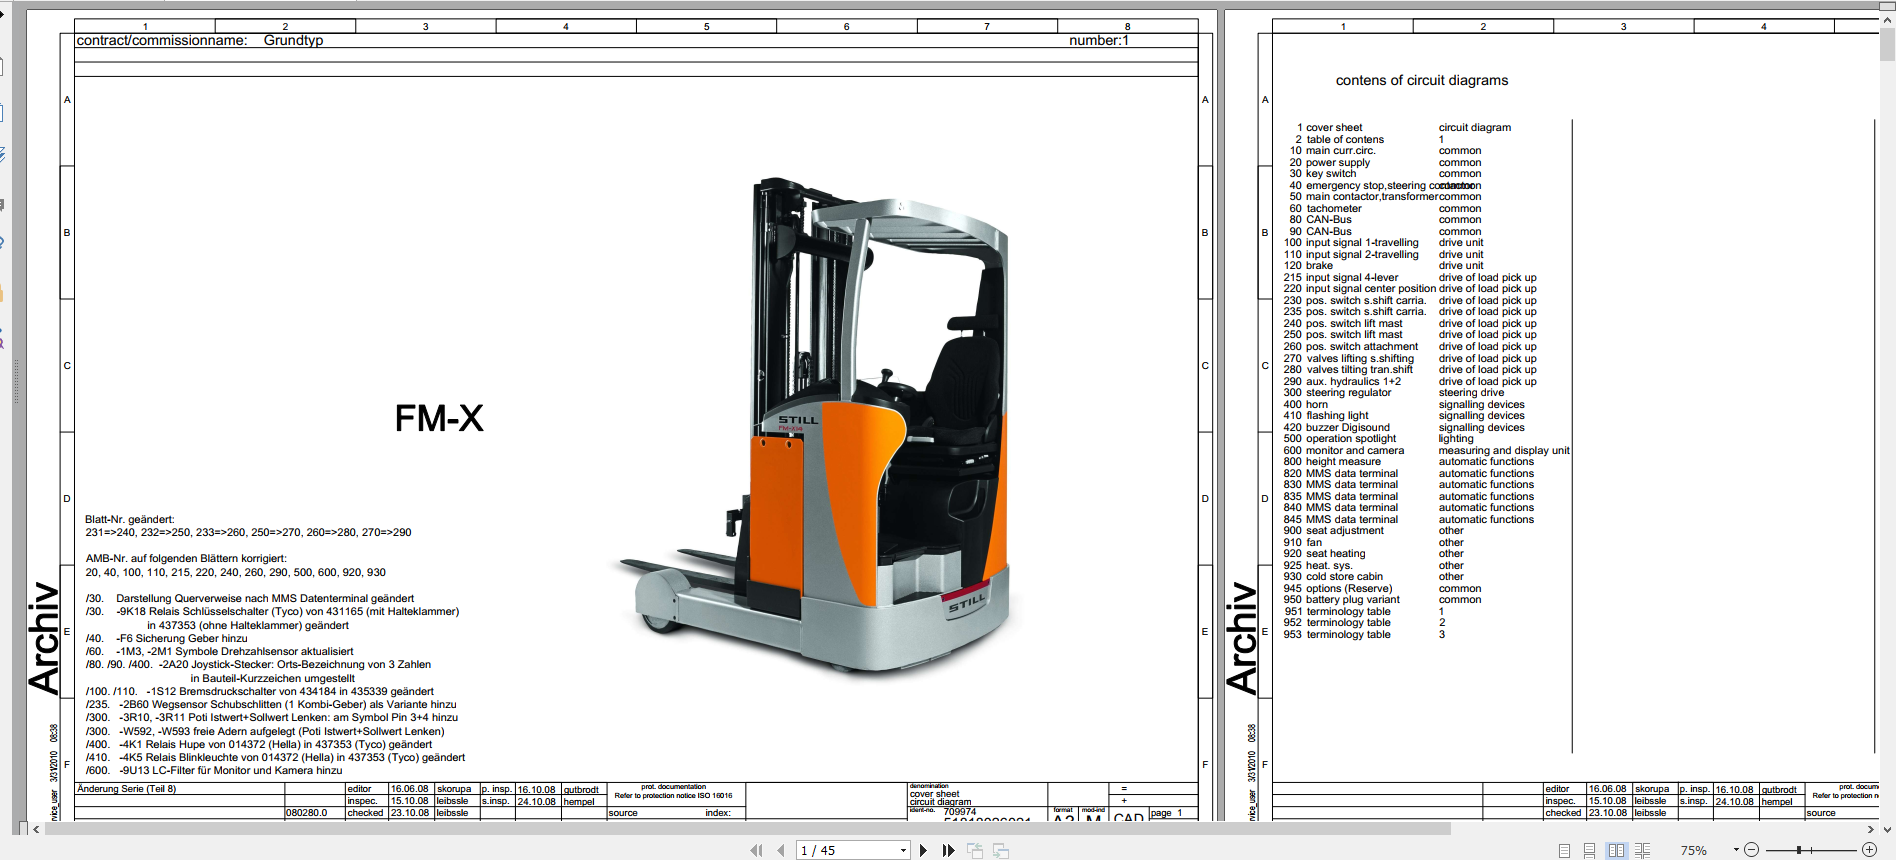Click the '910 fan' contents row
The height and width of the screenshot is (860, 1896).
(x=1374, y=543)
